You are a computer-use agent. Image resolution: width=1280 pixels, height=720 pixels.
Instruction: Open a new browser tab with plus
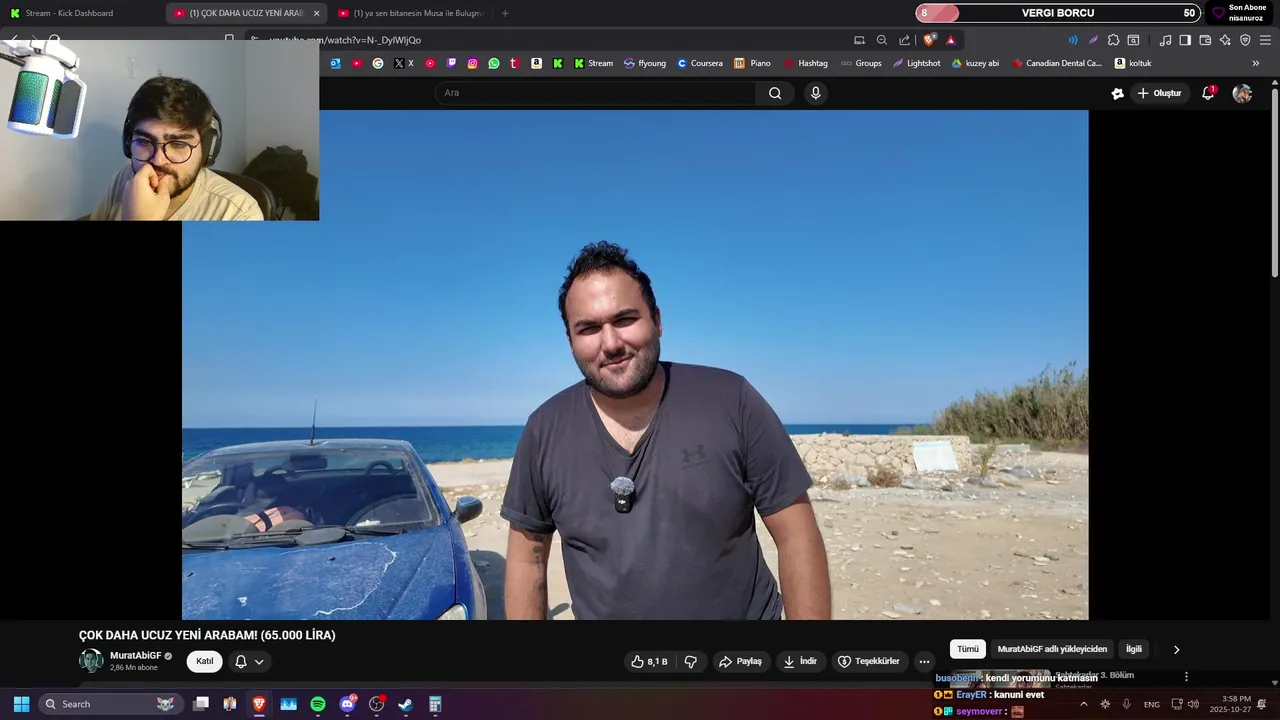505,13
